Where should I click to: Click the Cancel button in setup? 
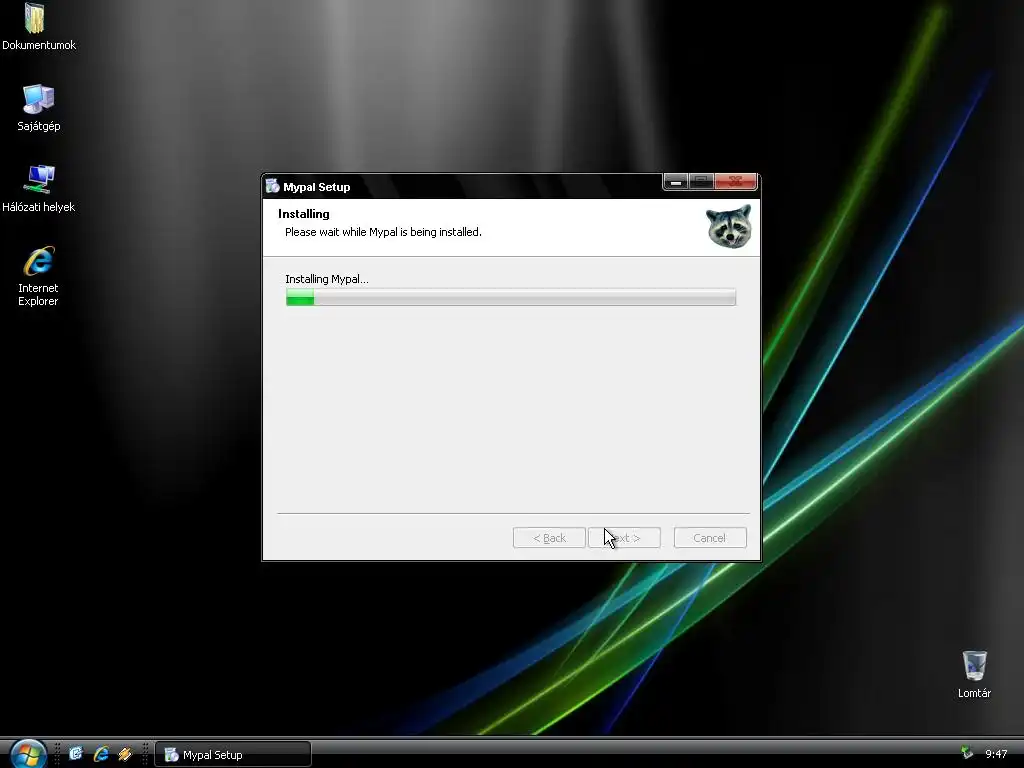(710, 537)
